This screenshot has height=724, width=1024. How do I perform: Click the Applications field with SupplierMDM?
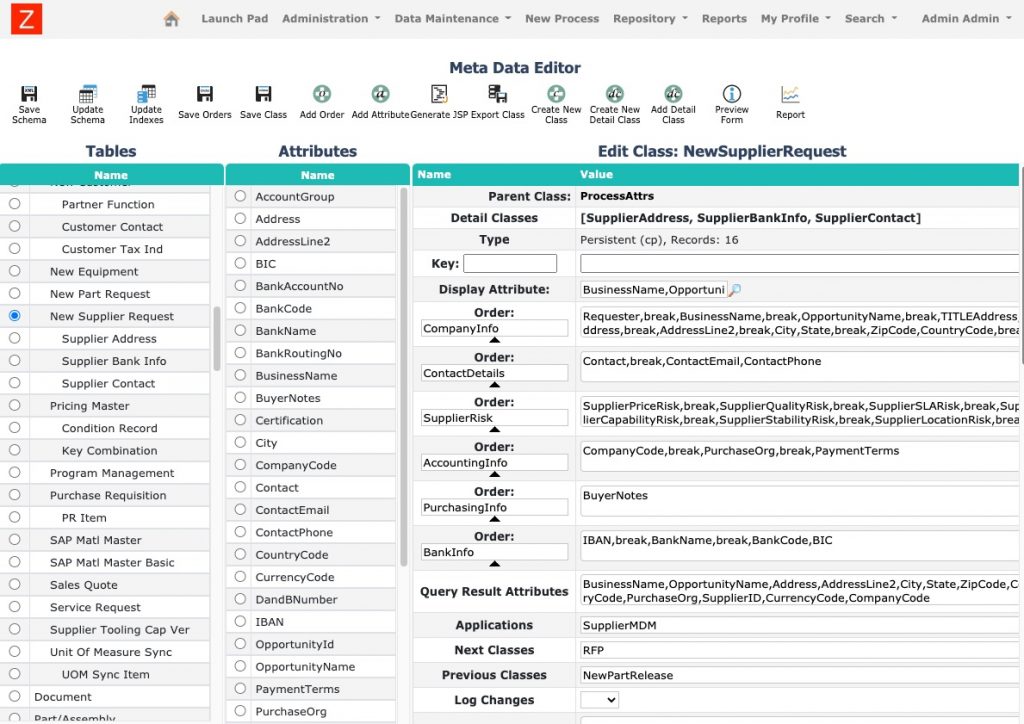(x=799, y=625)
